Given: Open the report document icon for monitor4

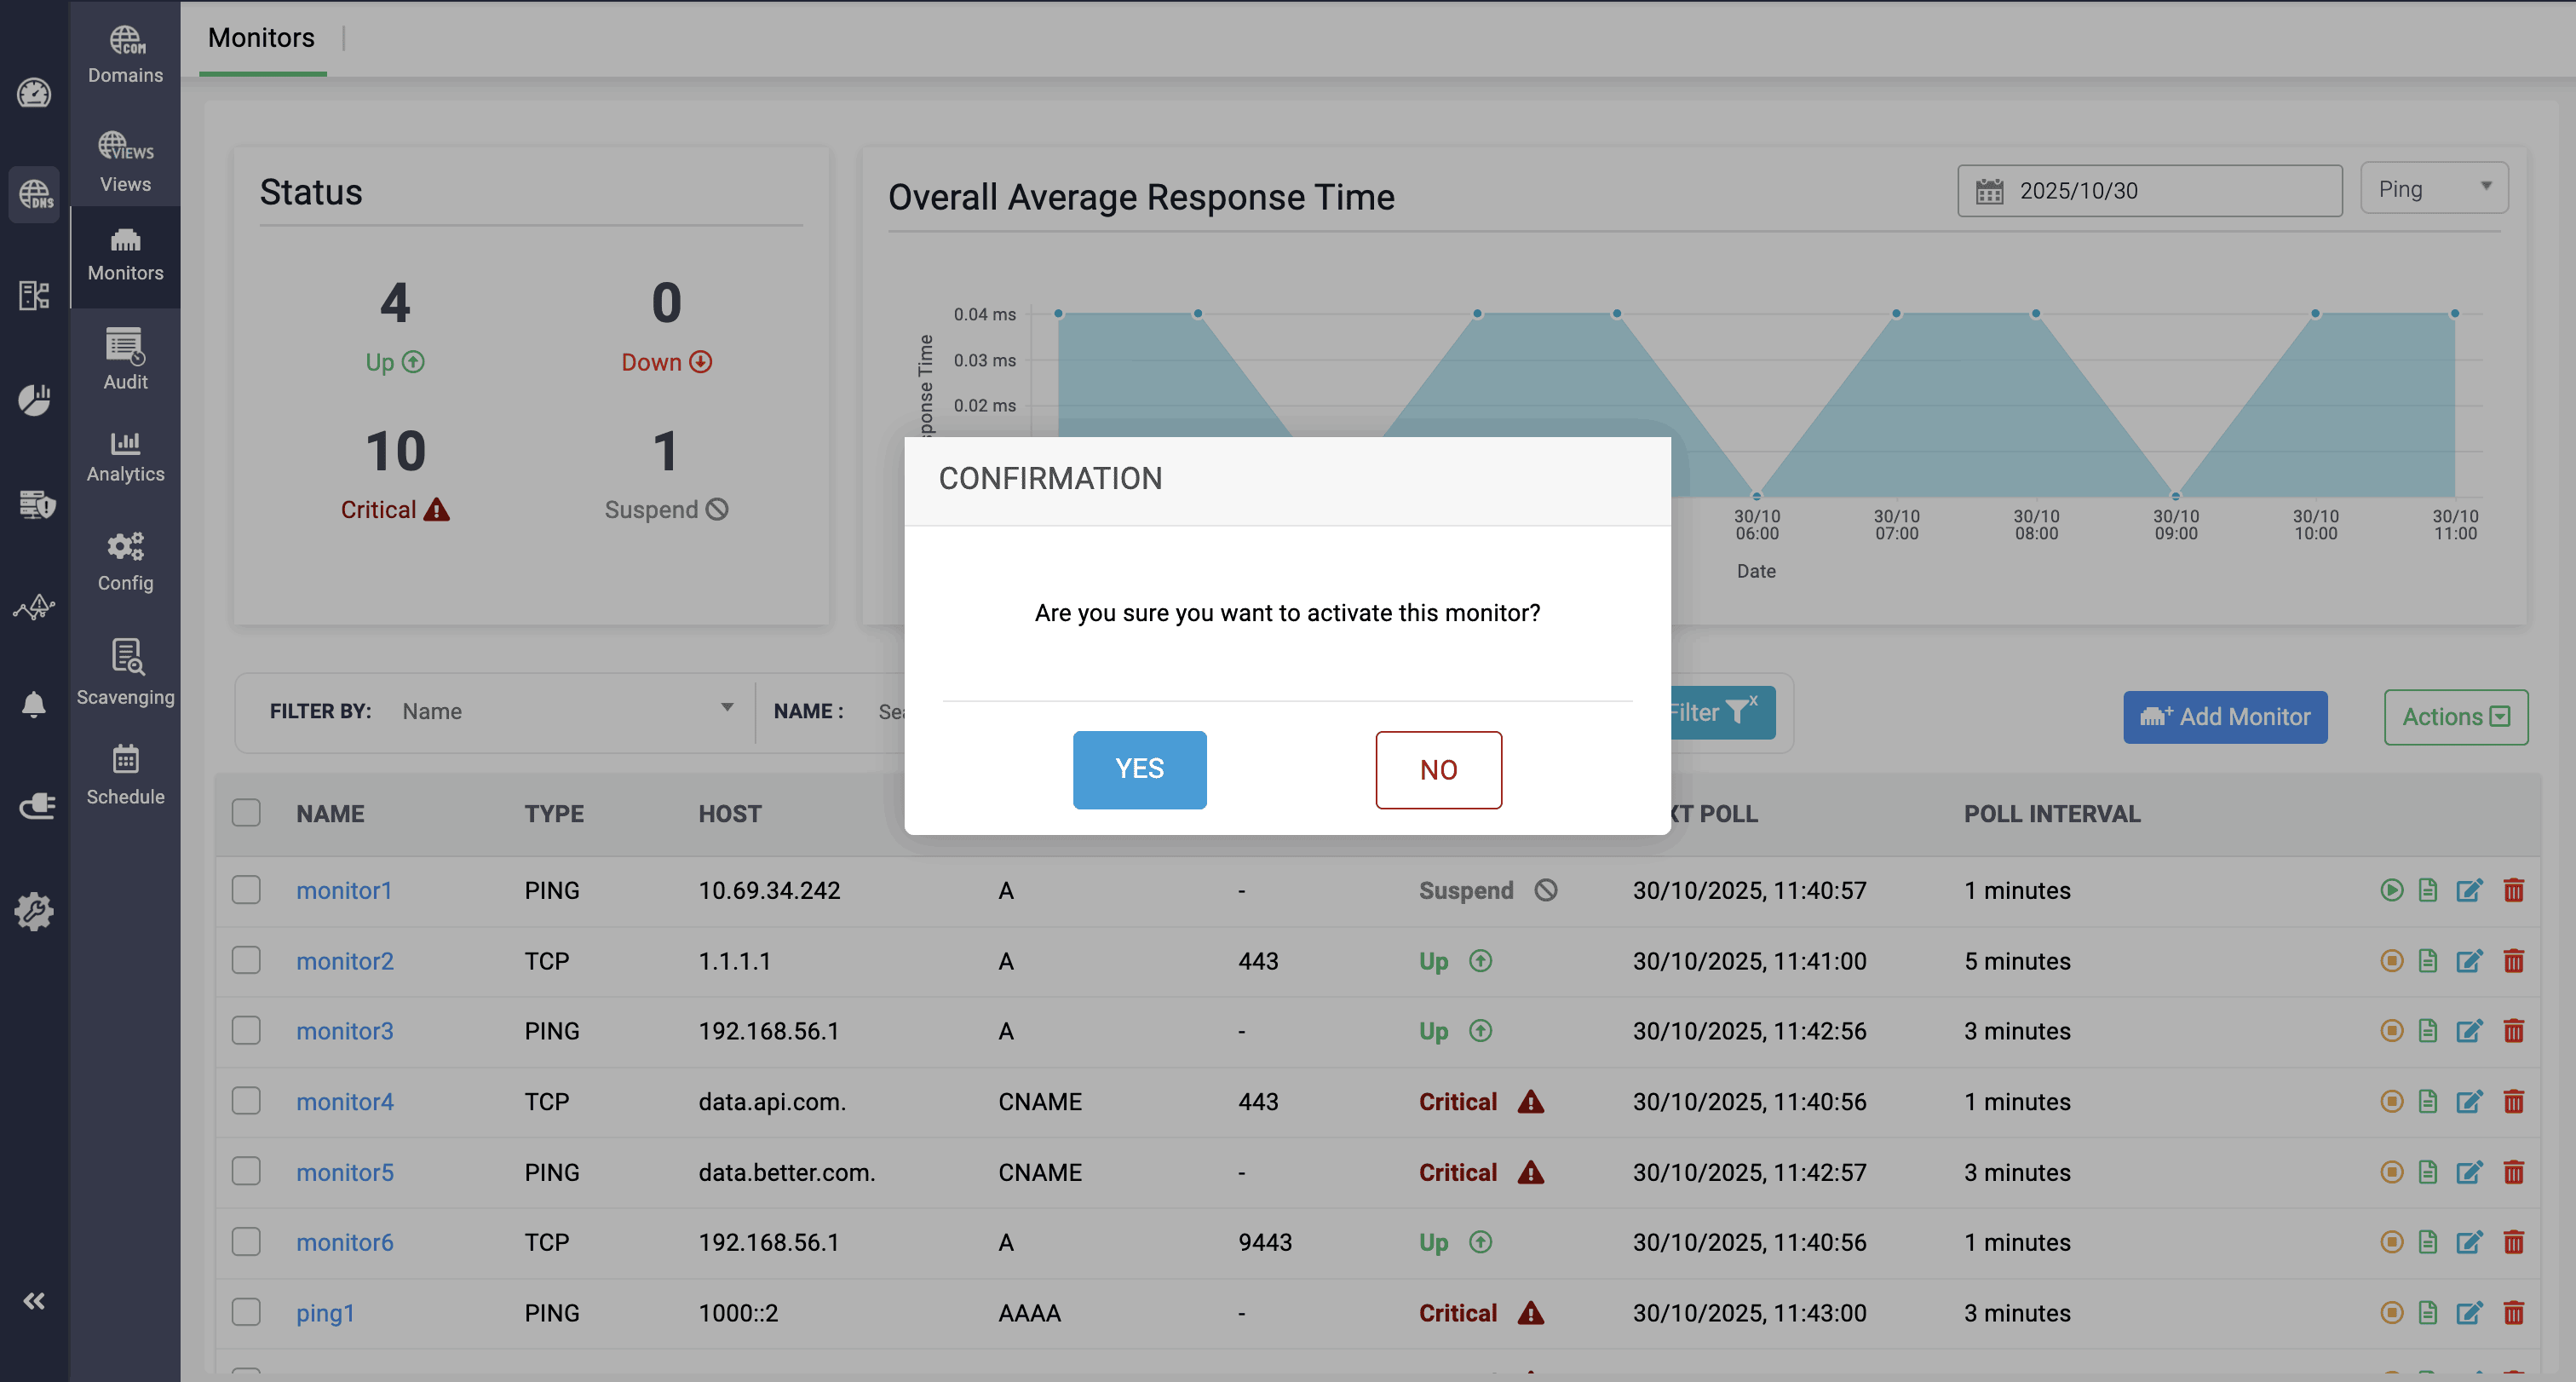Looking at the screenshot, I should [x=2428, y=1101].
